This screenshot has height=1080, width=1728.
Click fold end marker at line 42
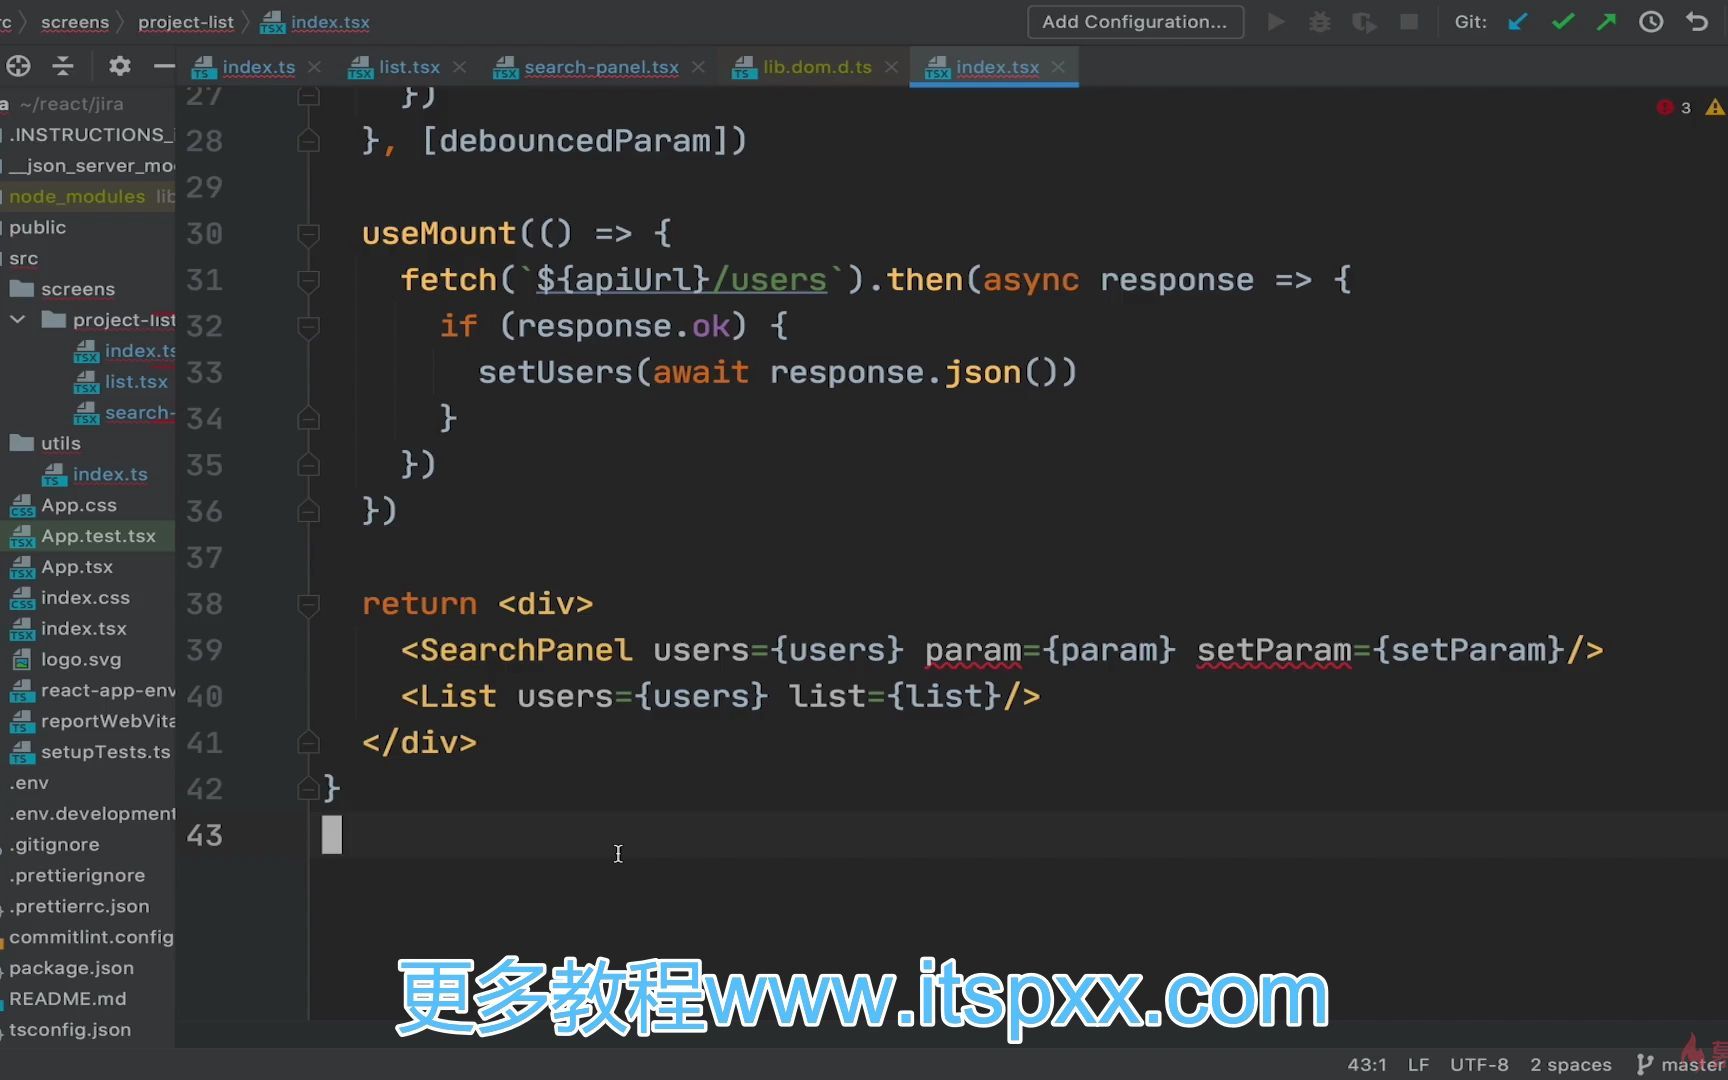tap(308, 790)
